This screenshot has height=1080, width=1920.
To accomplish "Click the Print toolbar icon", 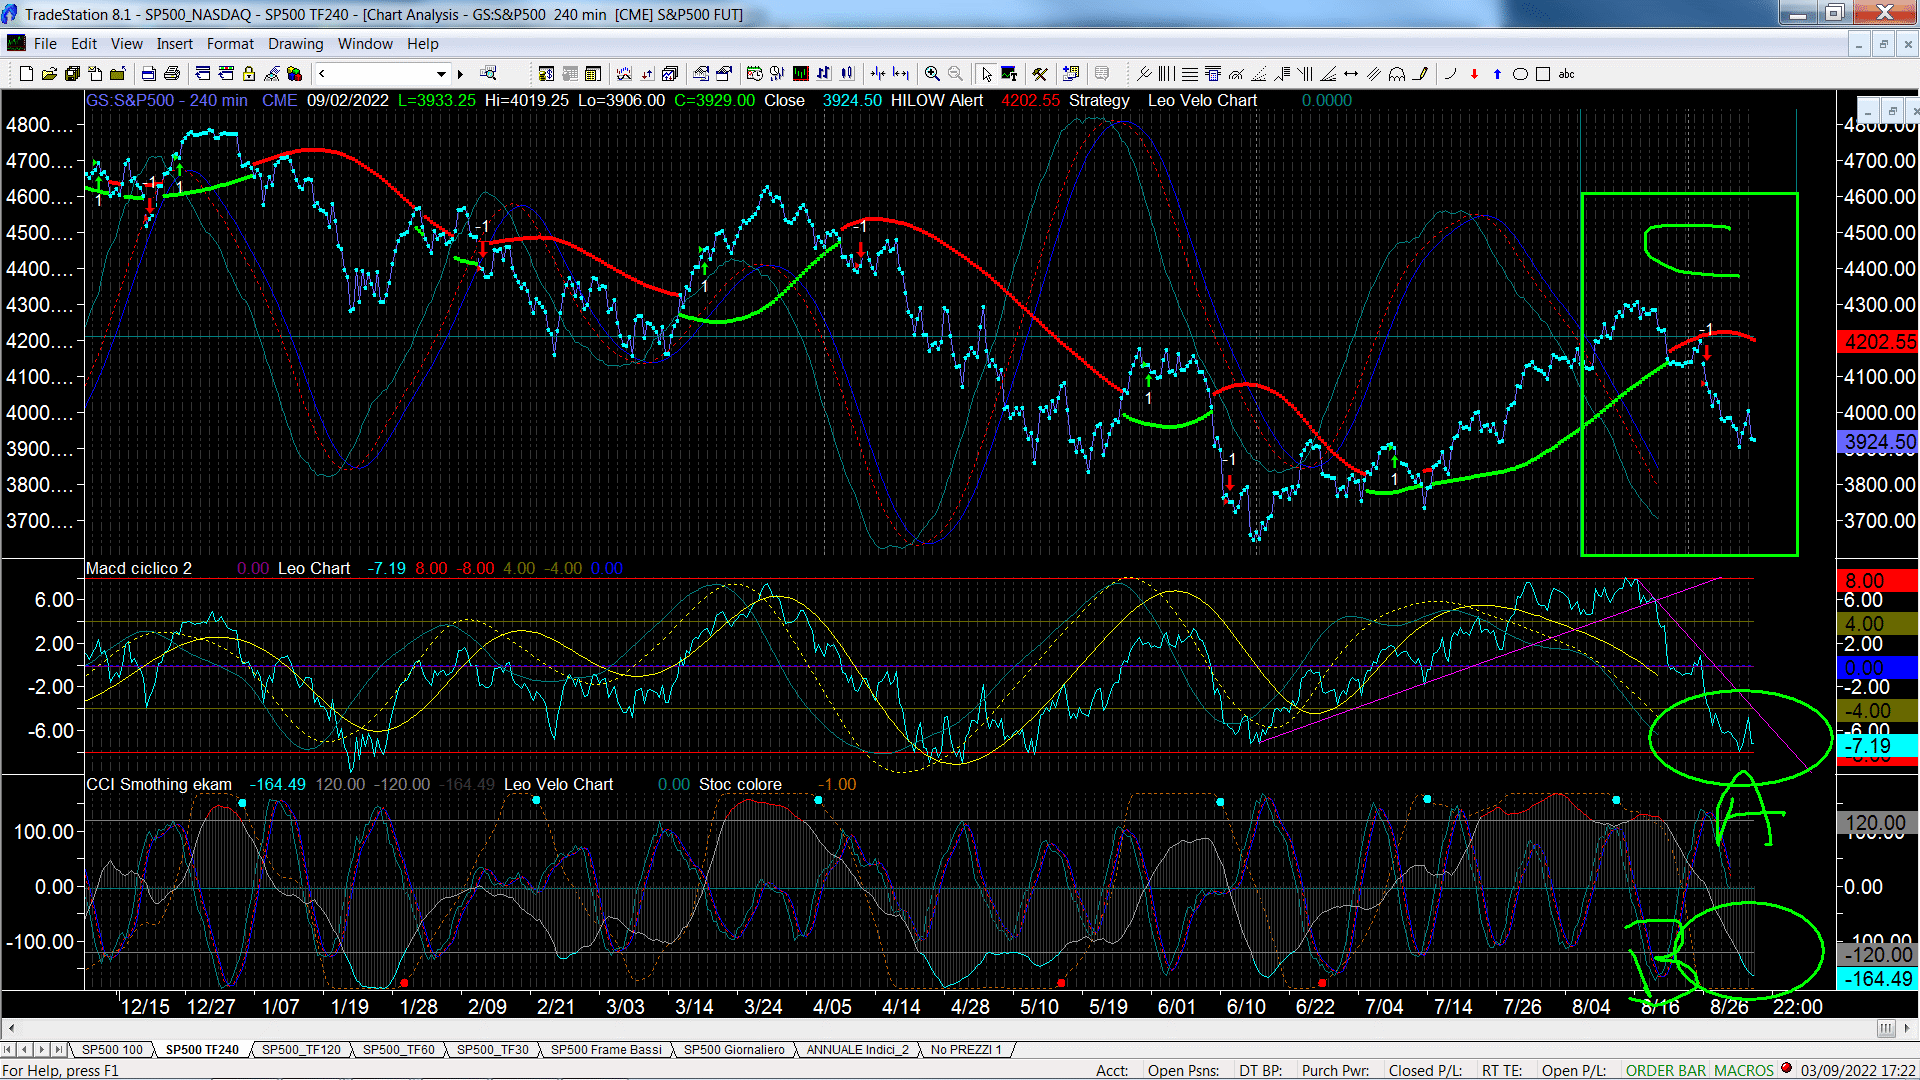I will pyautogui.click(x=172, y=74).
